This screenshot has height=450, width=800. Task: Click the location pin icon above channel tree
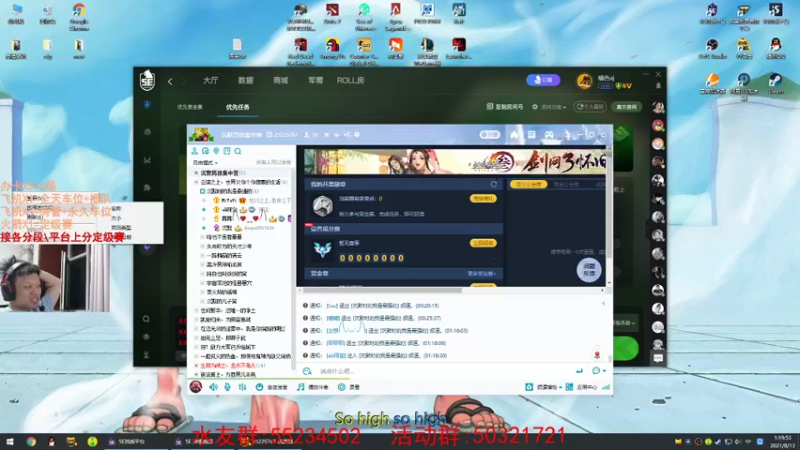pos(216,151)
